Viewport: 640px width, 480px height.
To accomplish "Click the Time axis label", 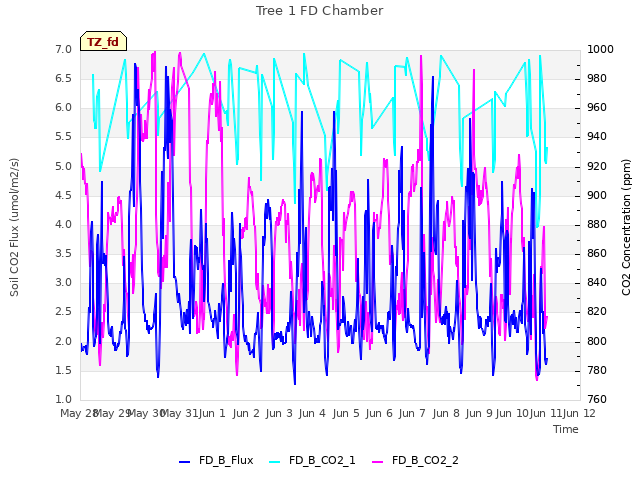I will pyautogui.click(x=566, y=429).
